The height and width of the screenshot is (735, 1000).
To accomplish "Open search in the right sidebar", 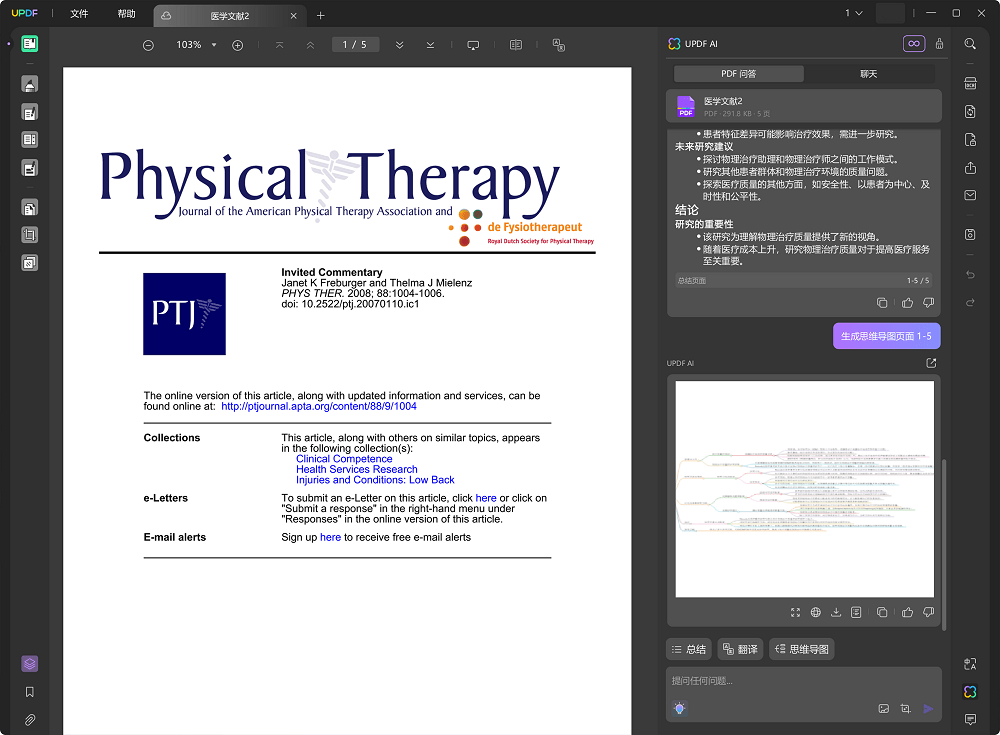I will (970, 43).
